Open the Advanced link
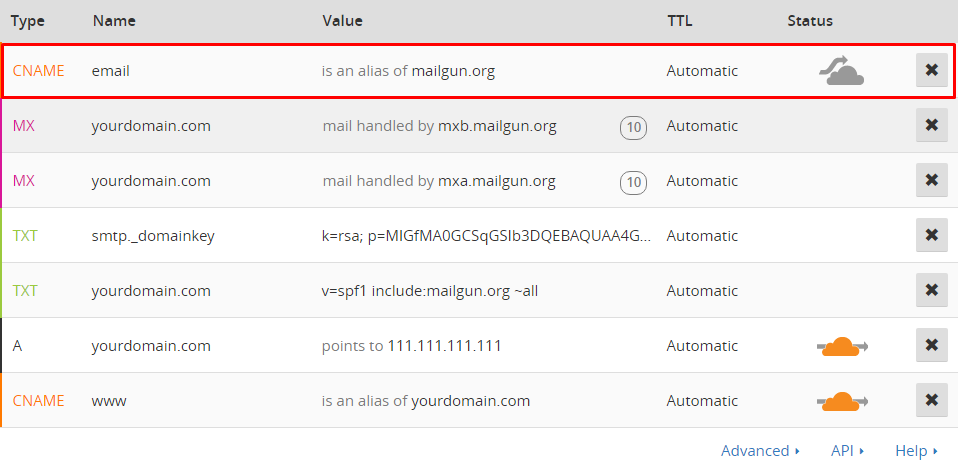 click(x=760, y=451)
